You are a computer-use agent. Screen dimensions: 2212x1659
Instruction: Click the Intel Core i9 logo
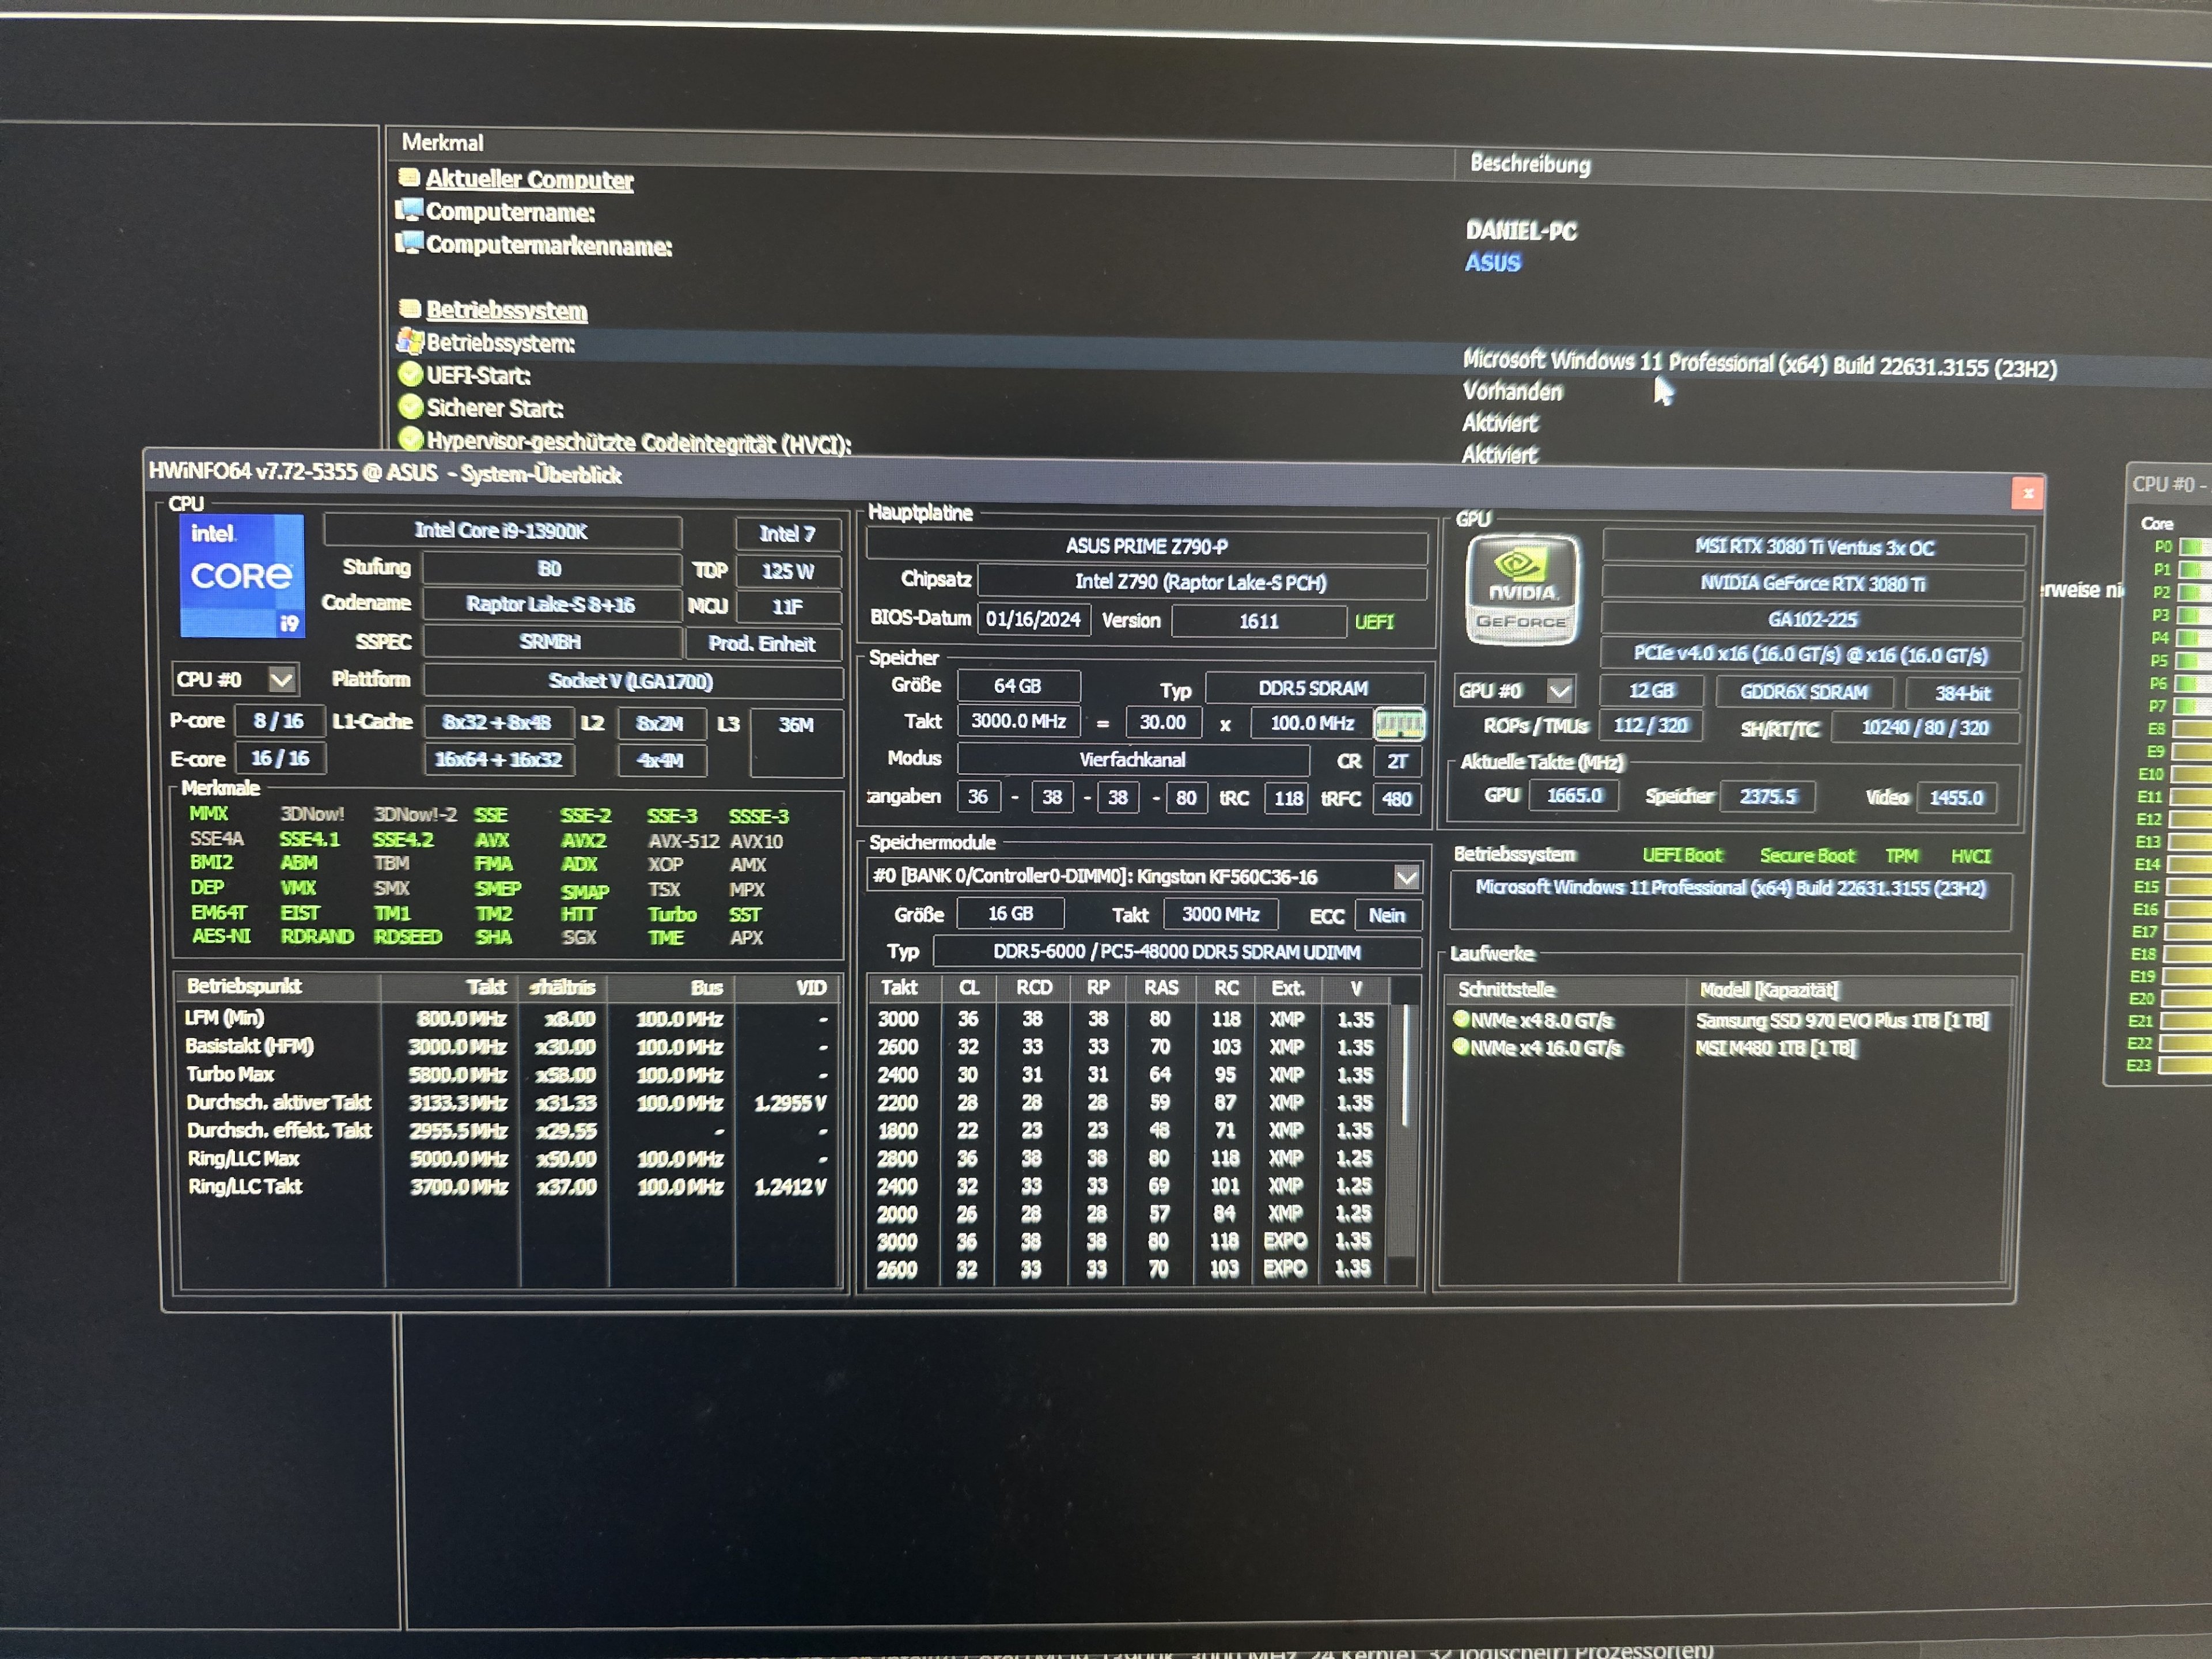point(242,576)
